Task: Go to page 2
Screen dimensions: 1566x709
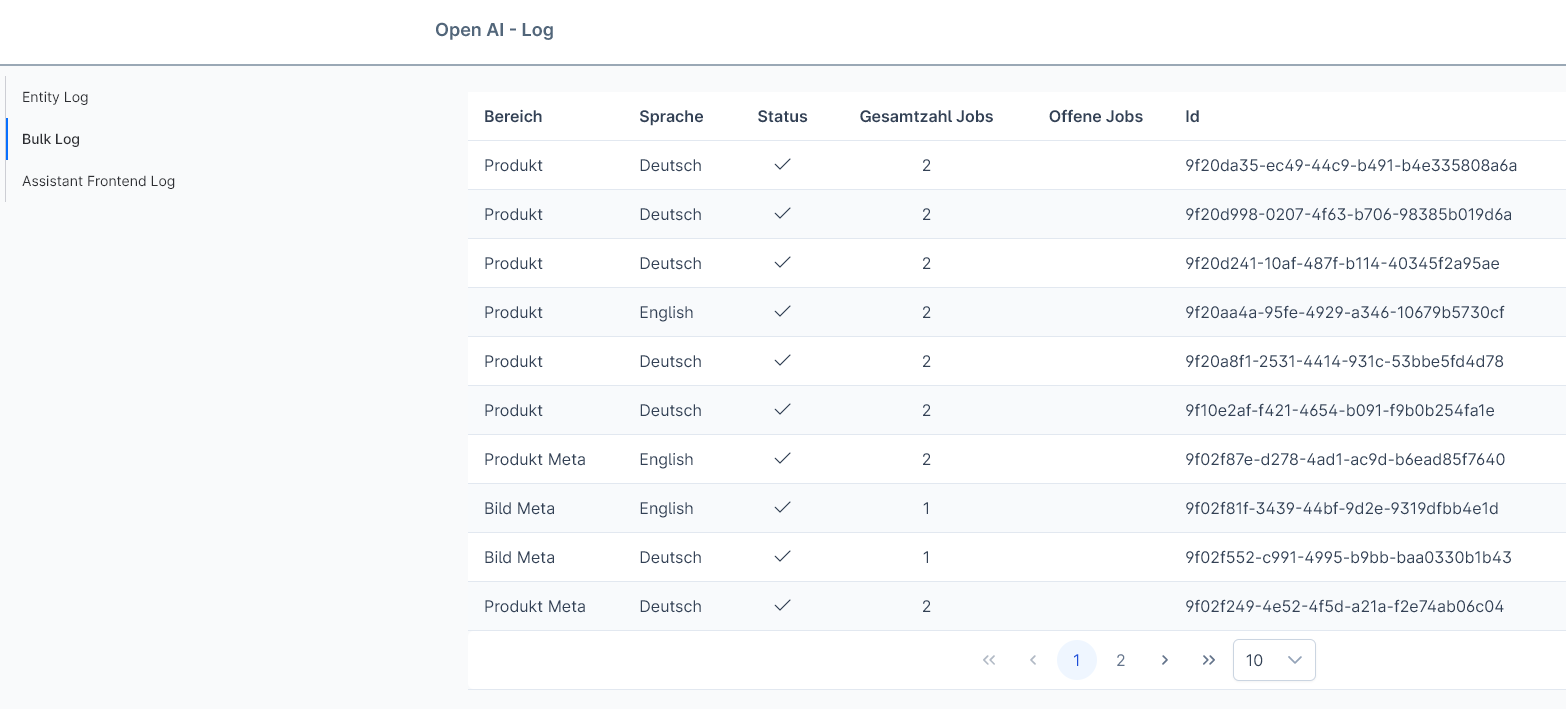Action: tap(1121, 660)
